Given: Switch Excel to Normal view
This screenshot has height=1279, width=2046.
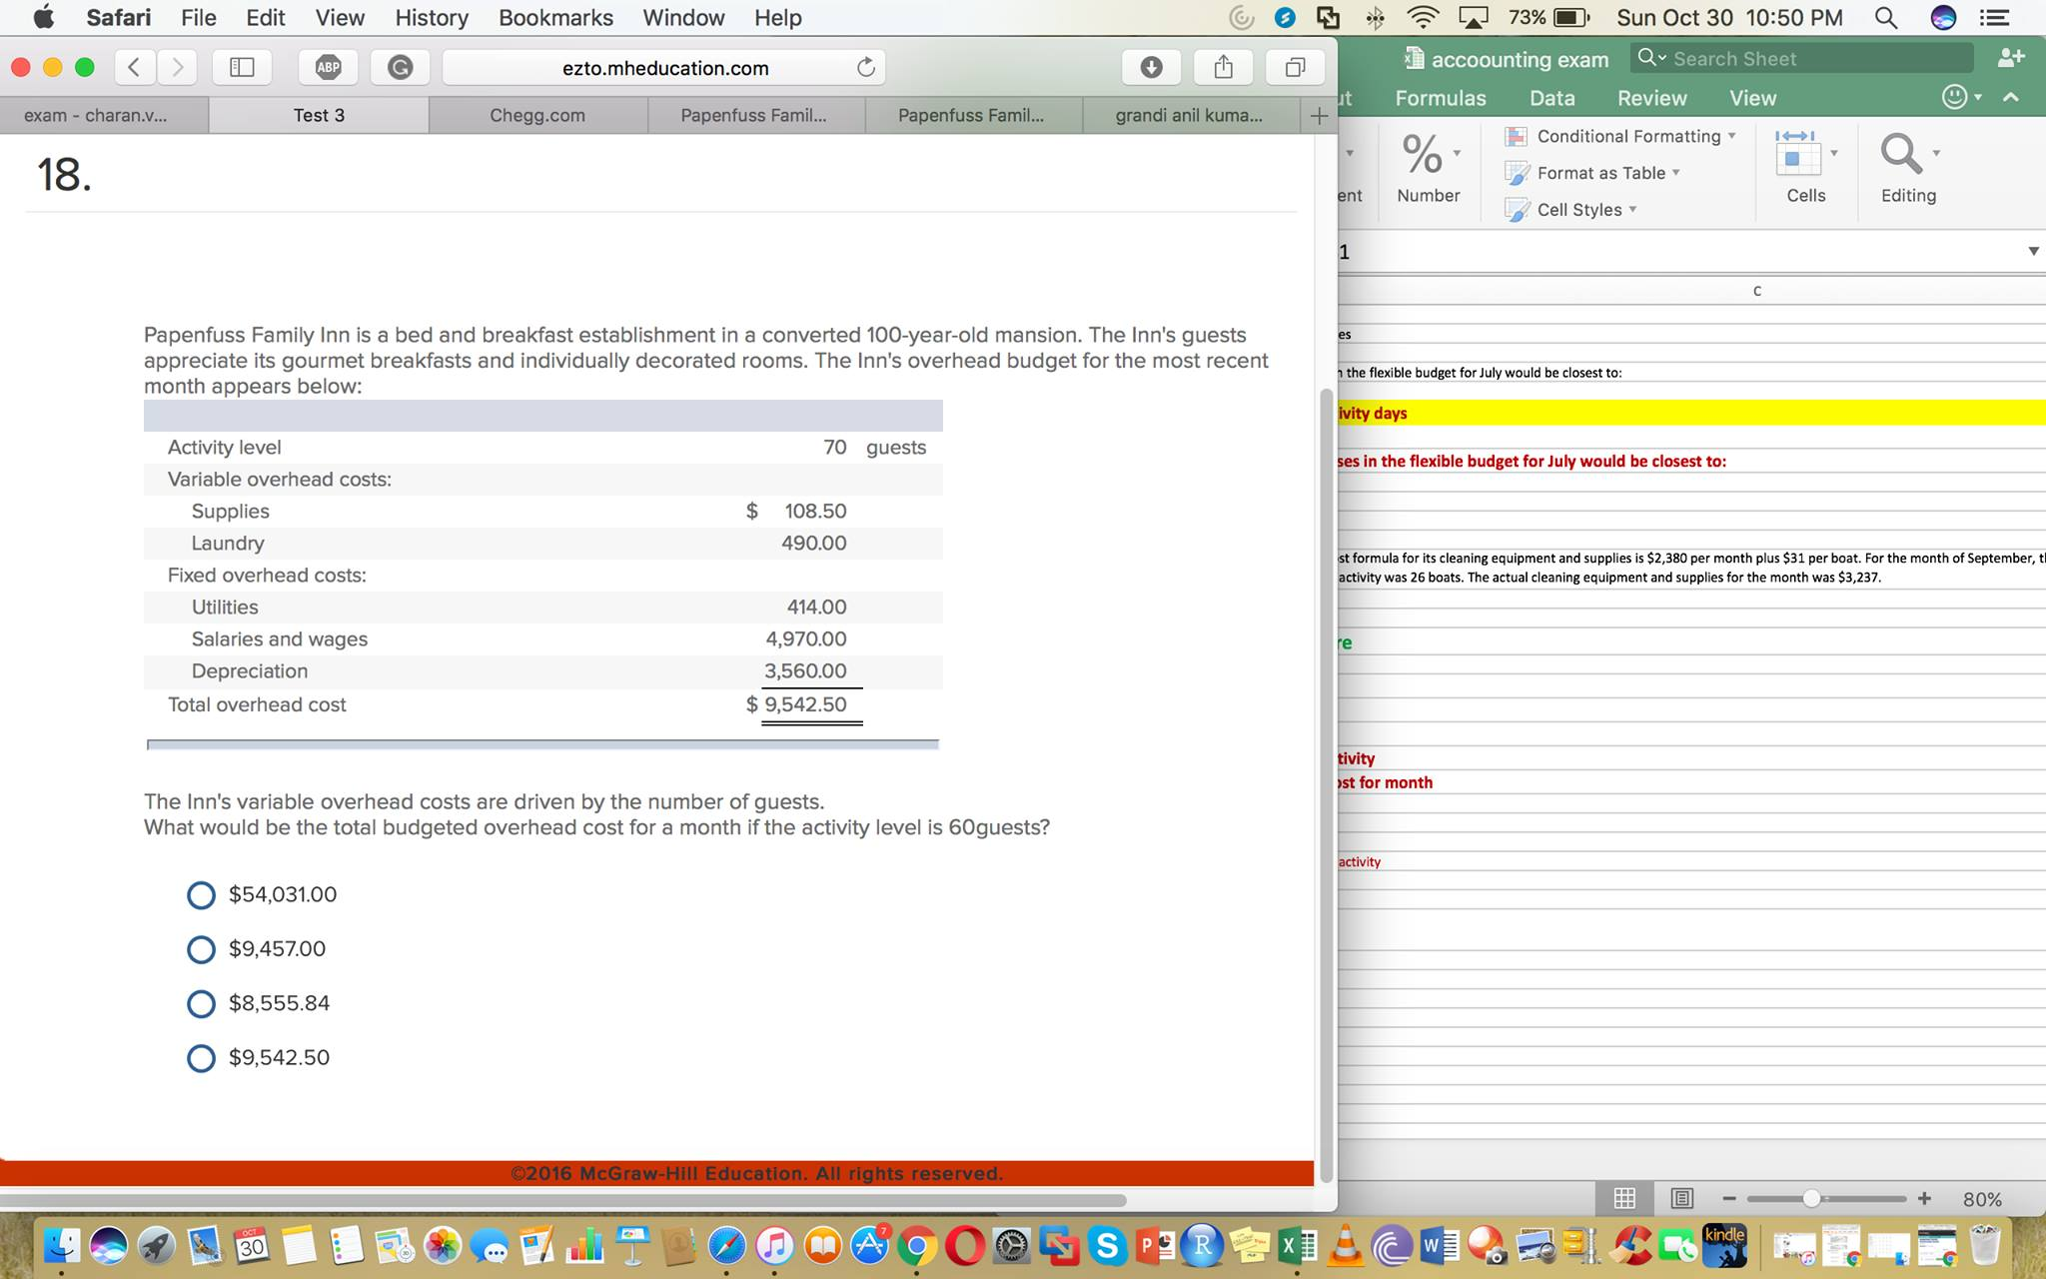Looking at the screenshot, I should [1625, 1198].
